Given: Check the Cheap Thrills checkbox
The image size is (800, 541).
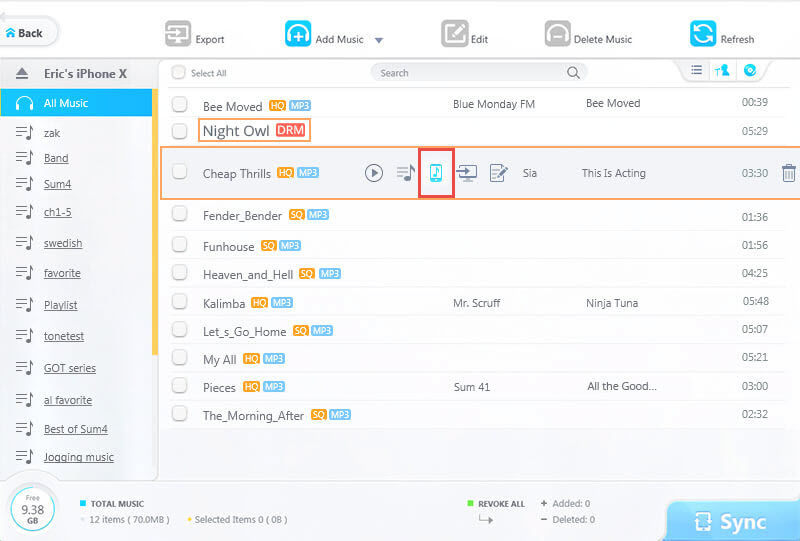Looking at the screenshot, I should 180,171.
